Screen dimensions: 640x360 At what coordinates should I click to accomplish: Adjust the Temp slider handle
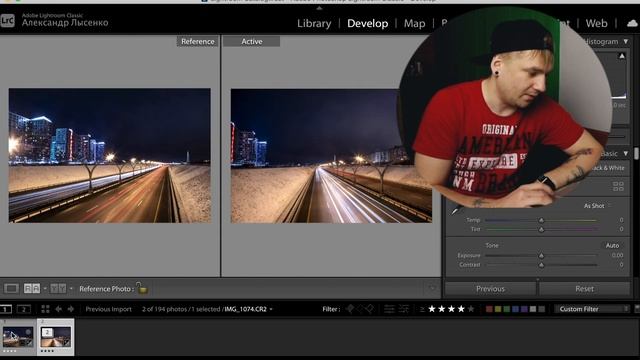point(541,220)
